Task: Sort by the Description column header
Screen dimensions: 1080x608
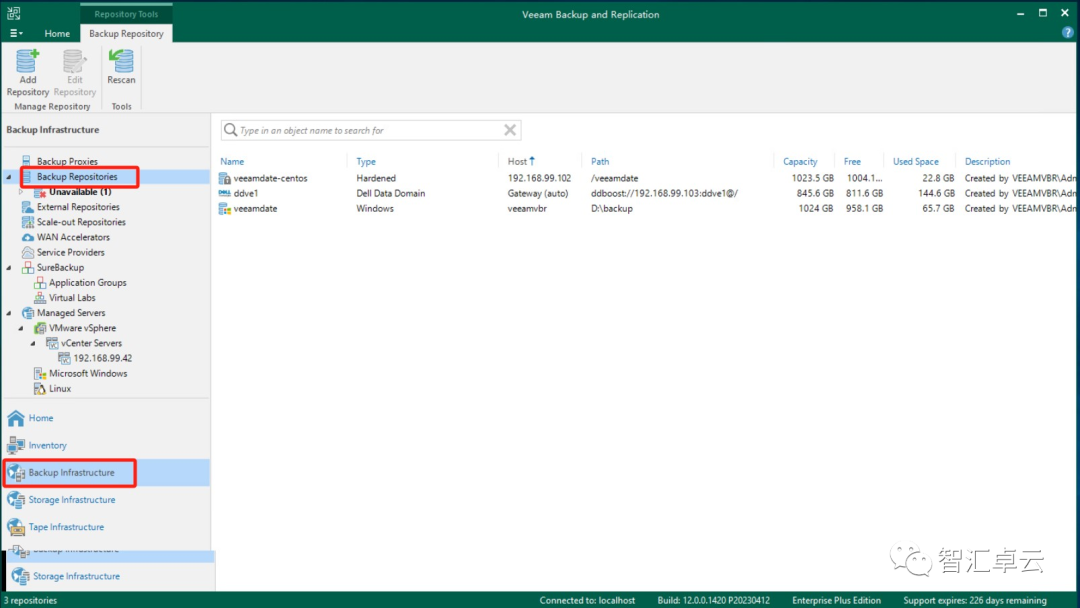Action: (x=987, y=161)
